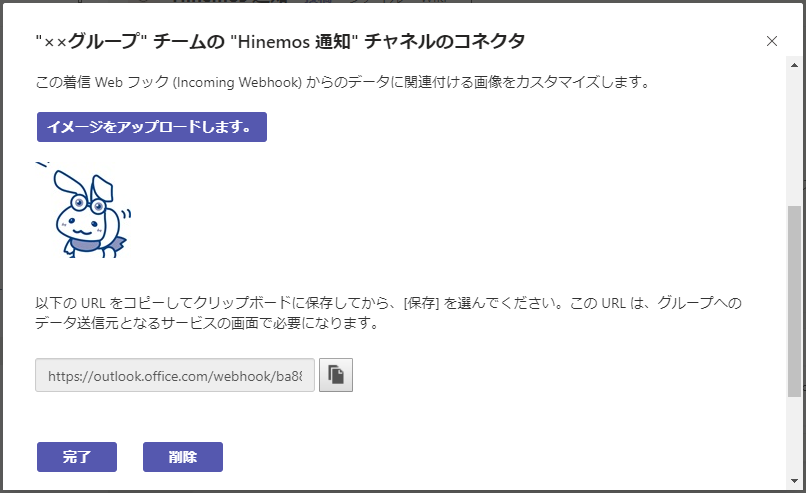Click the scrollbar down arrow

pos(795,481)
